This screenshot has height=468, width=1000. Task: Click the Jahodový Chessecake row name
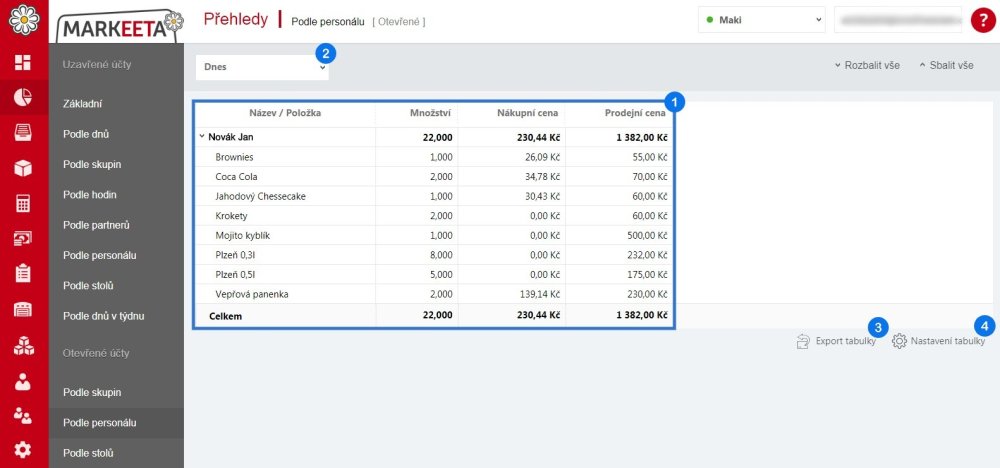[260, 196]
